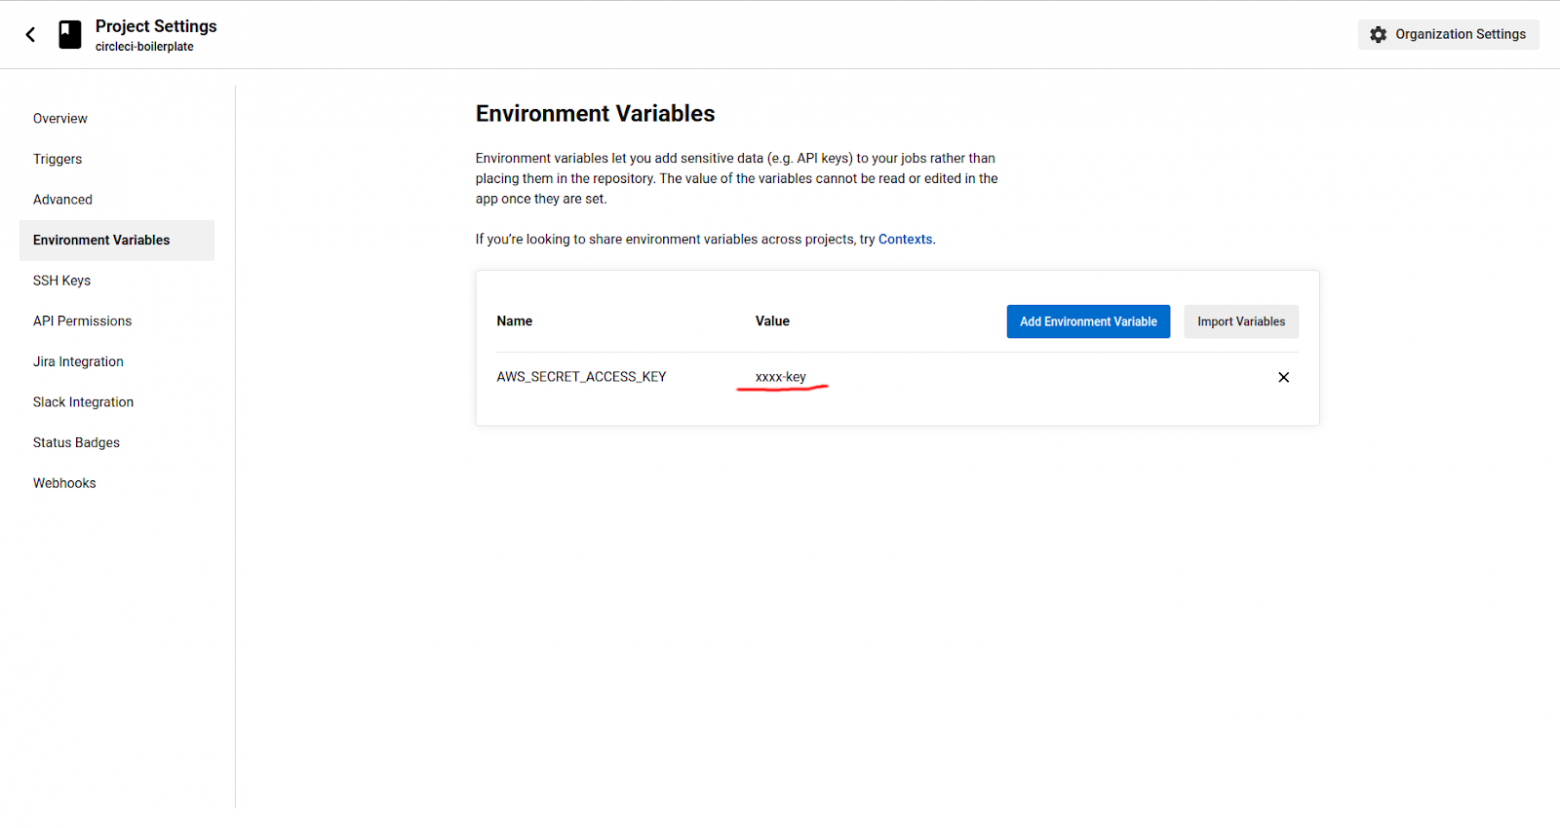Select Environment Variables in sidebar

click(x=117, y=240)
